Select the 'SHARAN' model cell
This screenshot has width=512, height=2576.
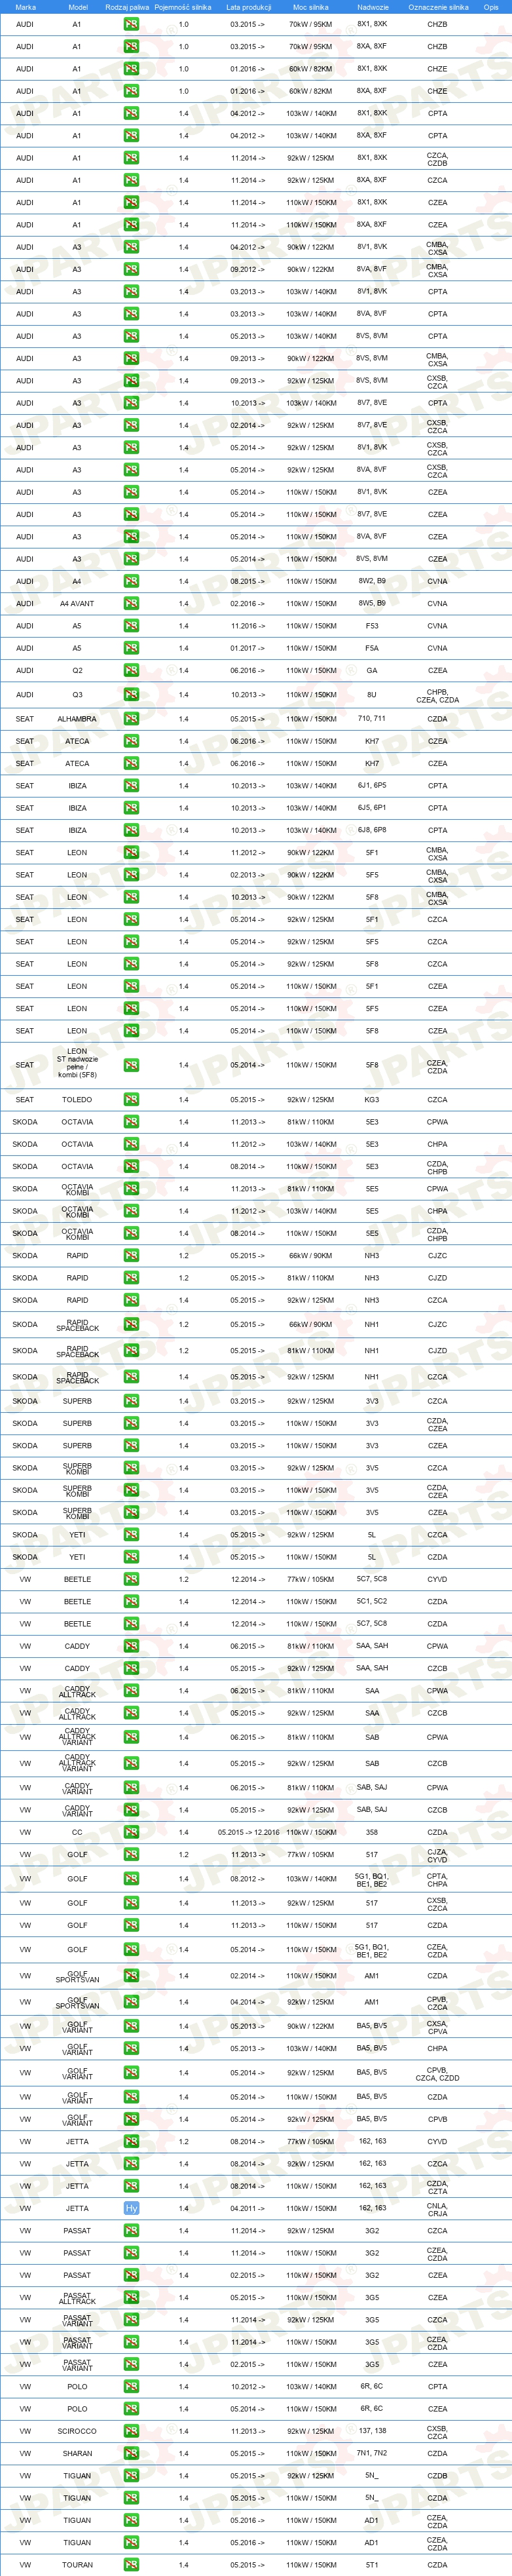tap(77, 2453)
